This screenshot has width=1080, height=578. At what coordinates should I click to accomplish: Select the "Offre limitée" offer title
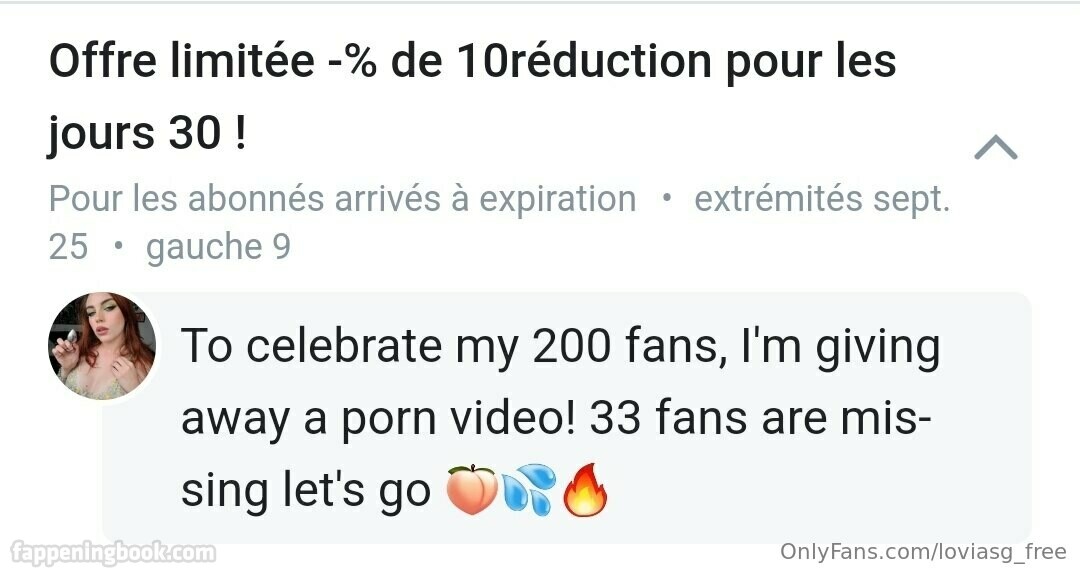tap(180, 62)
